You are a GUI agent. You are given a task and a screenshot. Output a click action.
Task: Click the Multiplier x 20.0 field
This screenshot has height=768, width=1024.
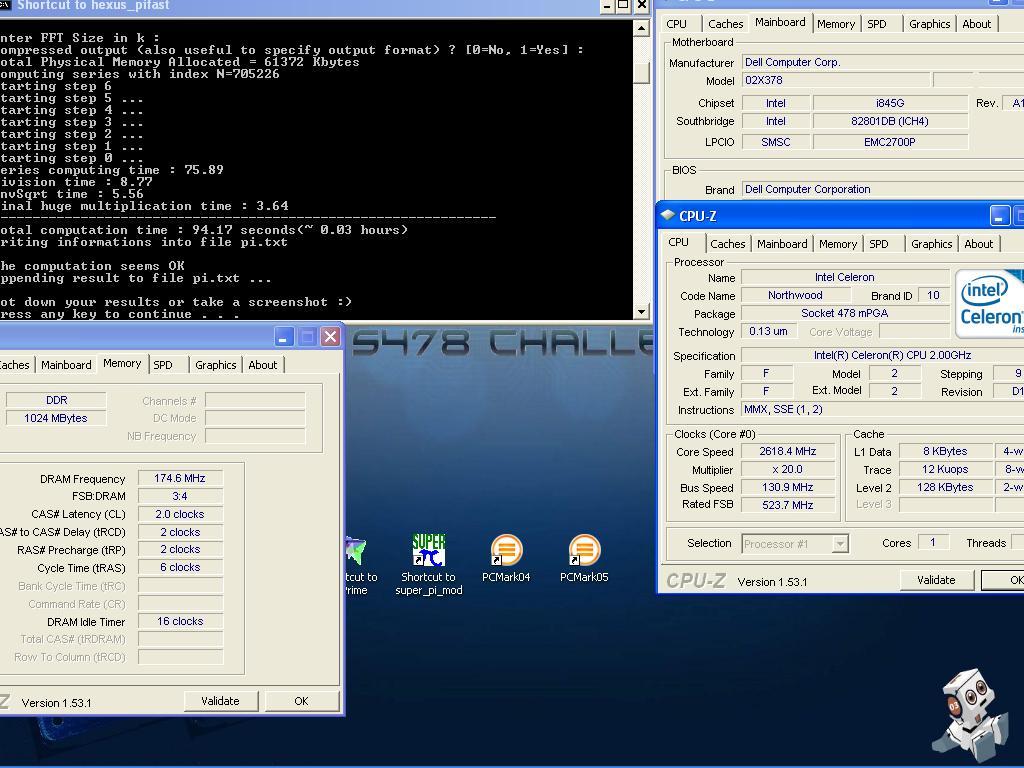pyautogui.click(x=788, y=470)
